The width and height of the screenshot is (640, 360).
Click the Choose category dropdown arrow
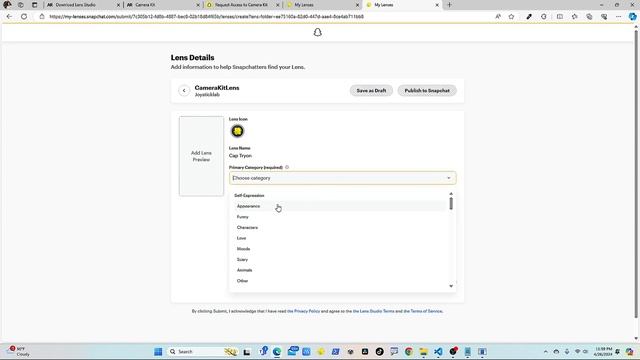tap(449, 178)
